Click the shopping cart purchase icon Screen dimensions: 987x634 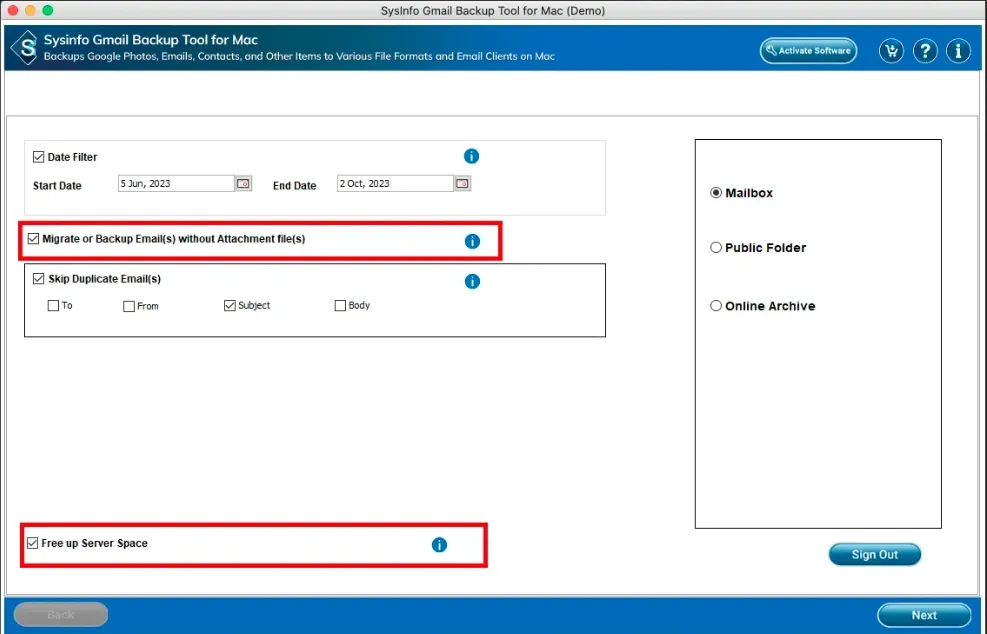891,51
